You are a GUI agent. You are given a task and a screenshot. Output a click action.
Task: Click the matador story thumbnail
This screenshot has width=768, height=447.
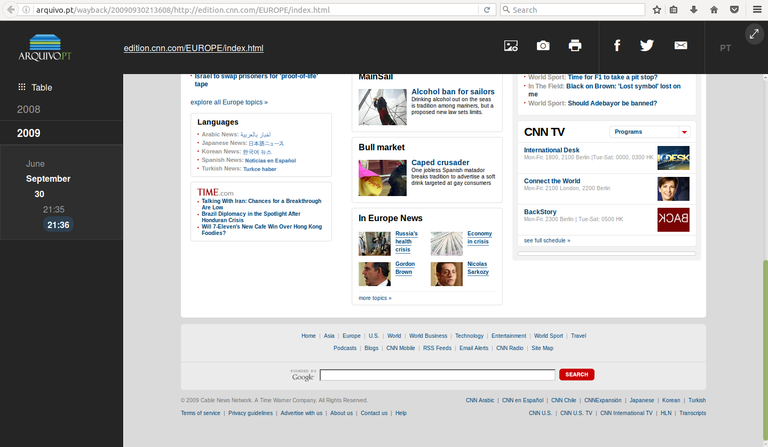tap(383, 178)
